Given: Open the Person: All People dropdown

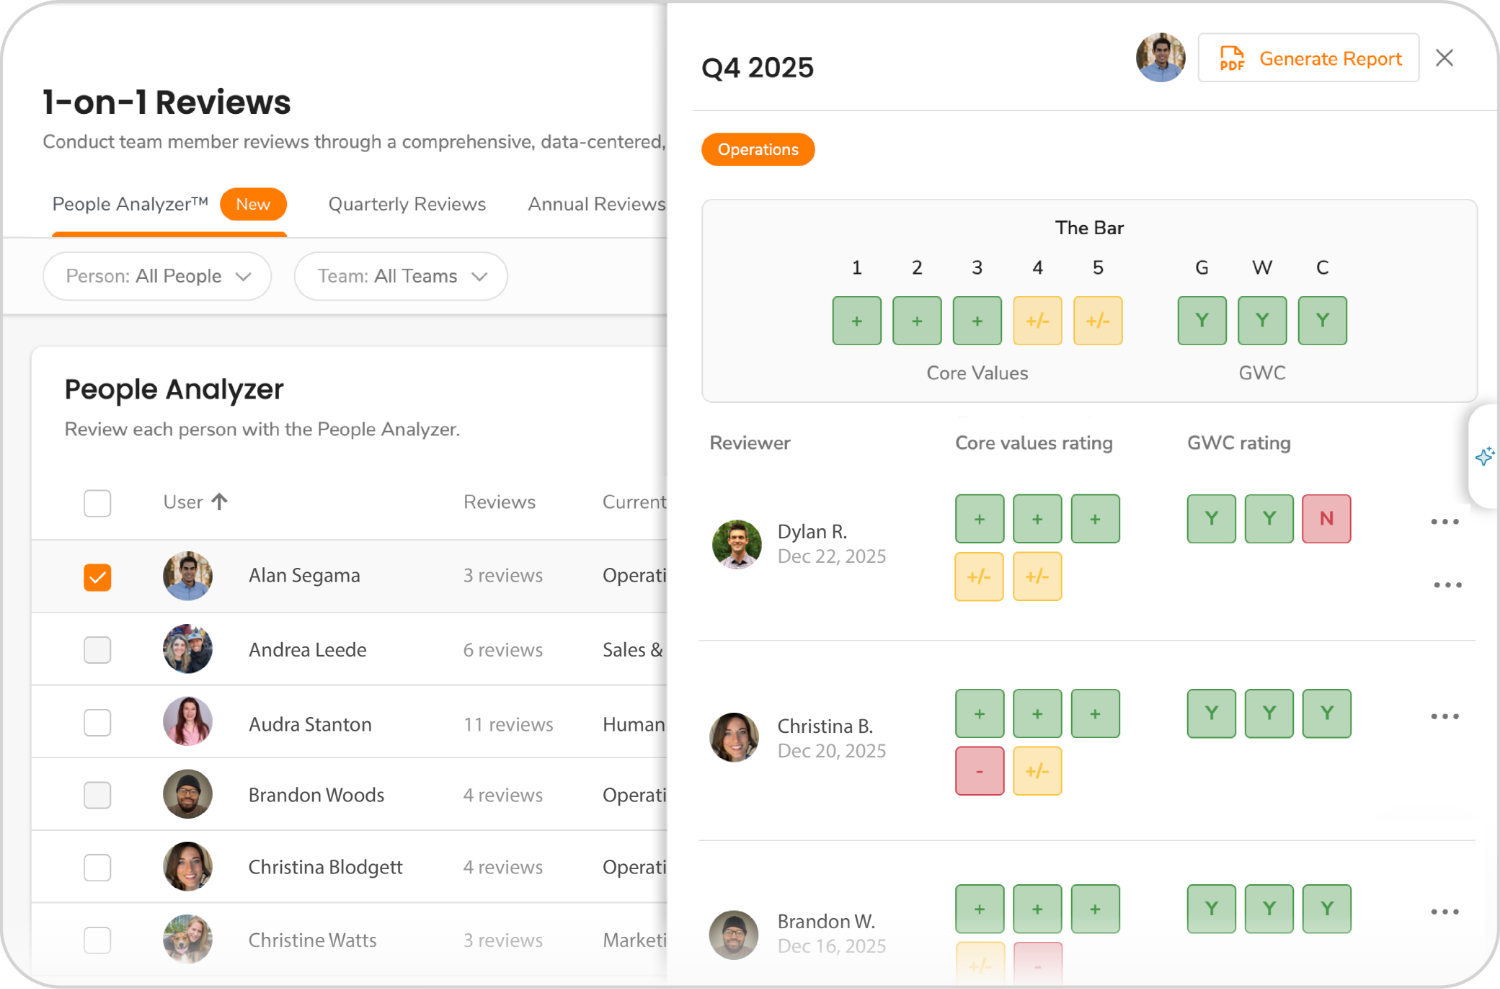Looking at the screenshot, I should pos(156,276).
